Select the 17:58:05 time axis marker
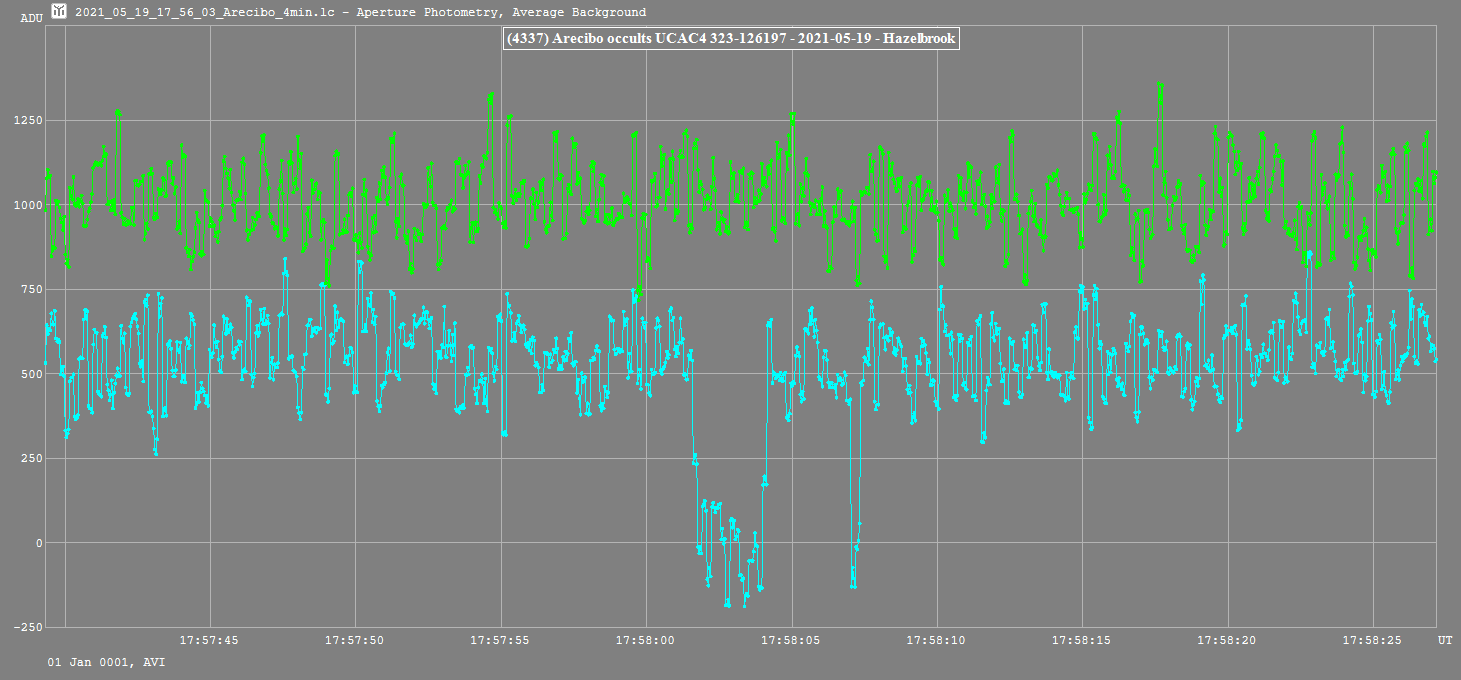 pyautogui.click(x=791, y=639)
